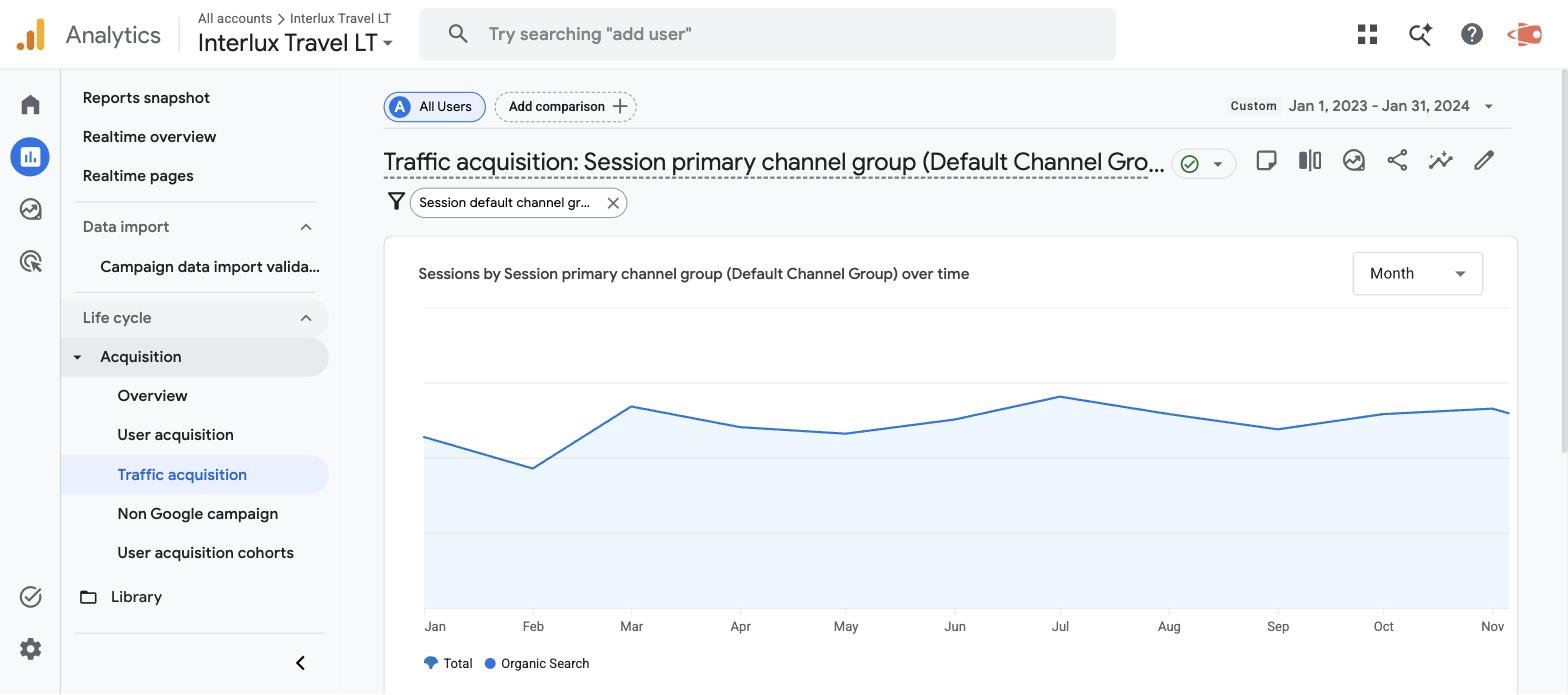Viewport: 1568px width, 695px height.
Task: Open the annotations note icon
Action: tap(1266, 161)
